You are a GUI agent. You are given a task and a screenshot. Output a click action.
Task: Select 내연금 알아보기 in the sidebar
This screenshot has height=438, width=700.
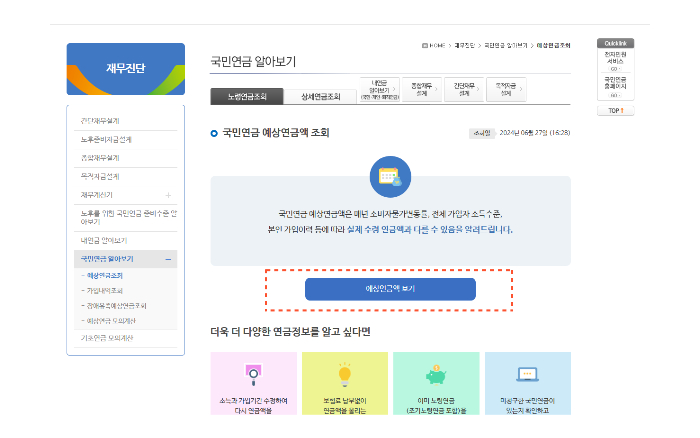[104, 241]
